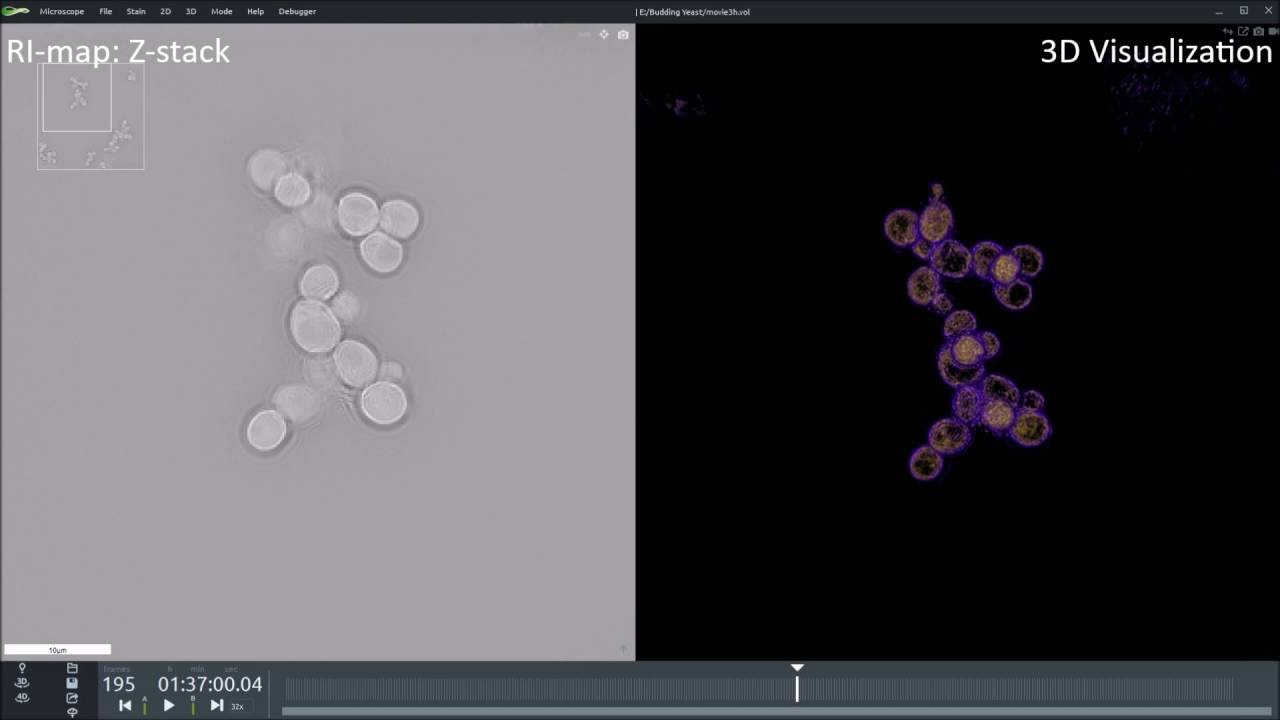Change the 32x playback speed

tap(238, 706)
